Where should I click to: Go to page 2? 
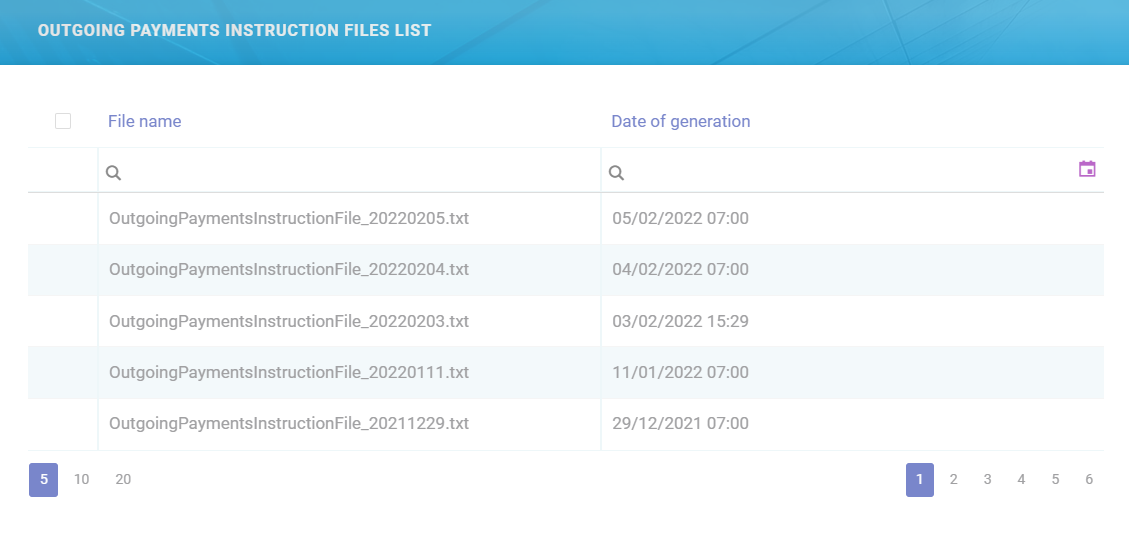953,480
